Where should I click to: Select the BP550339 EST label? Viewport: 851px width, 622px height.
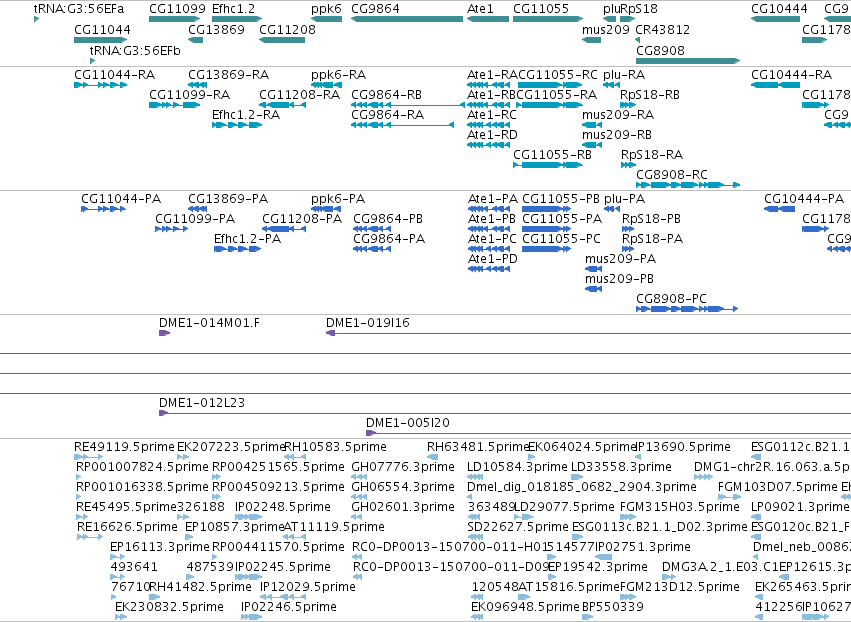point(613,607)
